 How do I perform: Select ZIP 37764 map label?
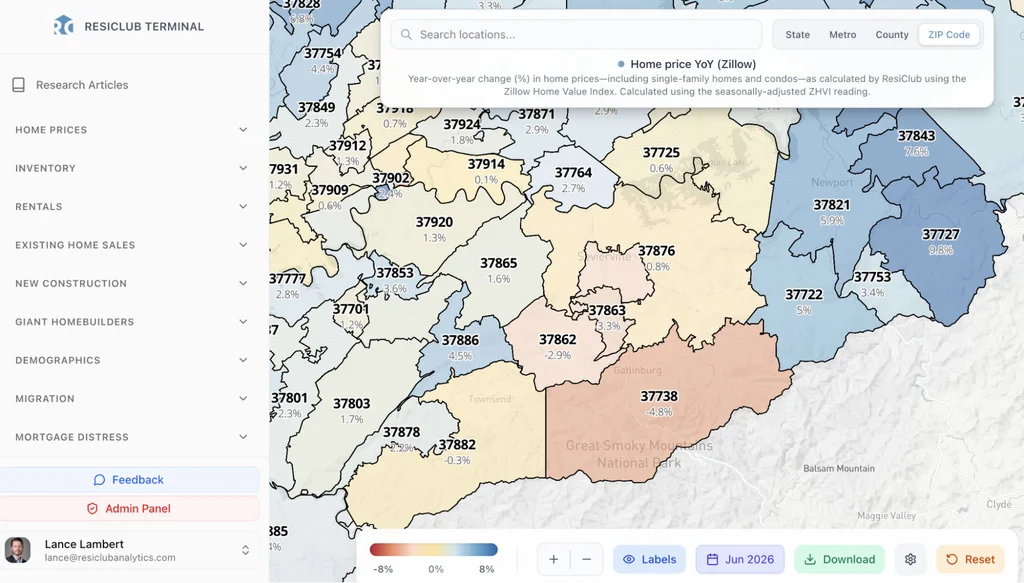573,173
